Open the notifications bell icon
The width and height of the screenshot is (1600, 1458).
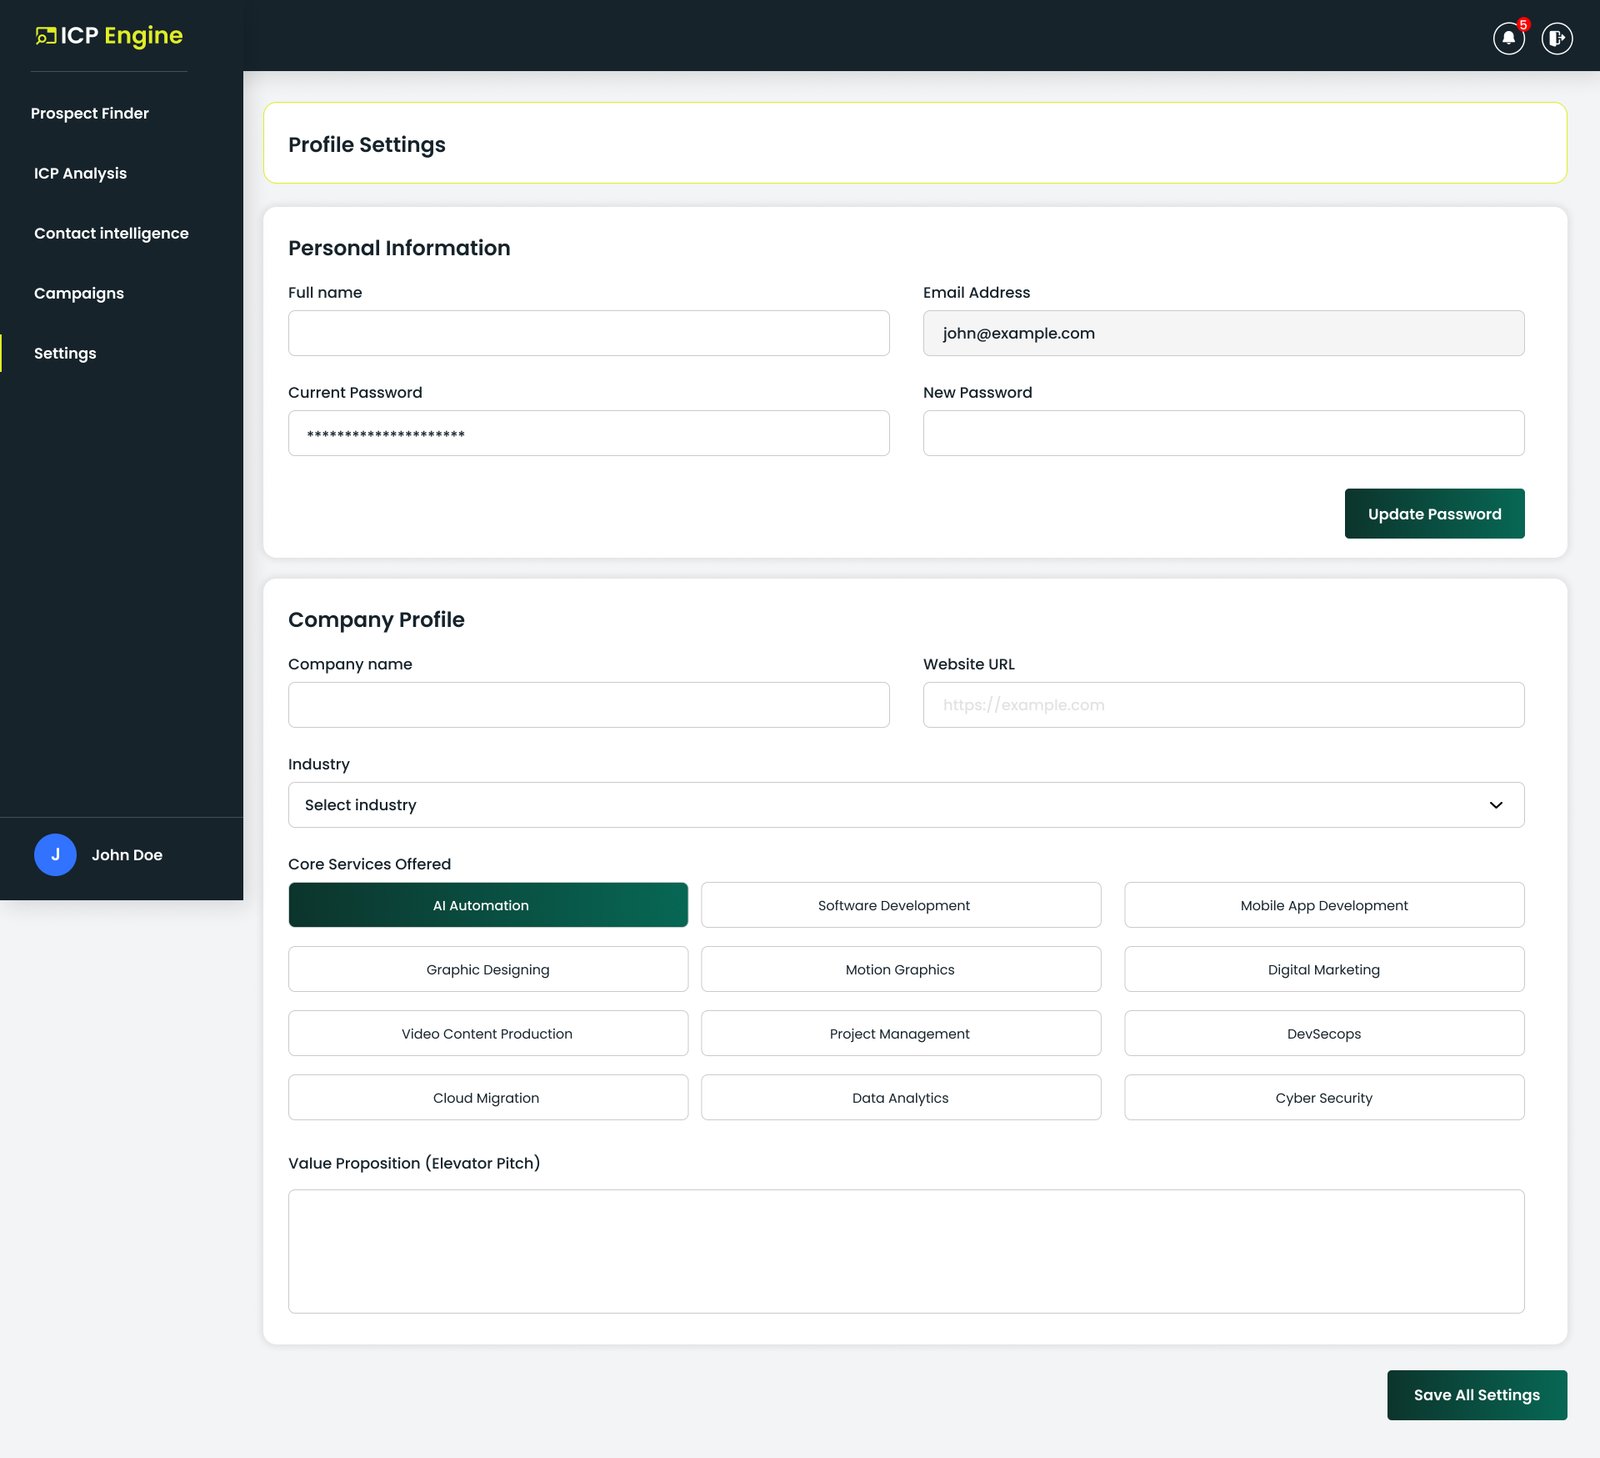(1508, 38)
